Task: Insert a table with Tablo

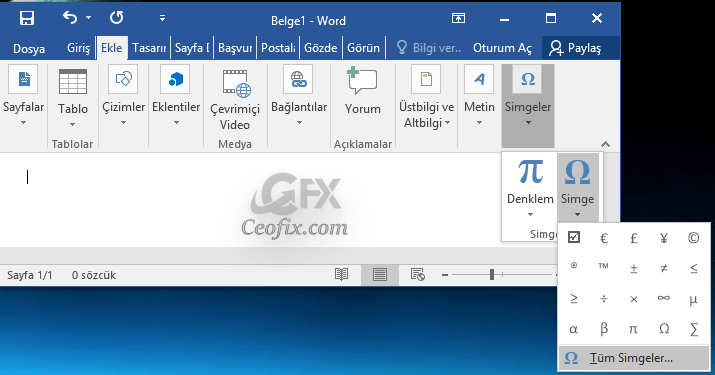Action: [73, 98]
